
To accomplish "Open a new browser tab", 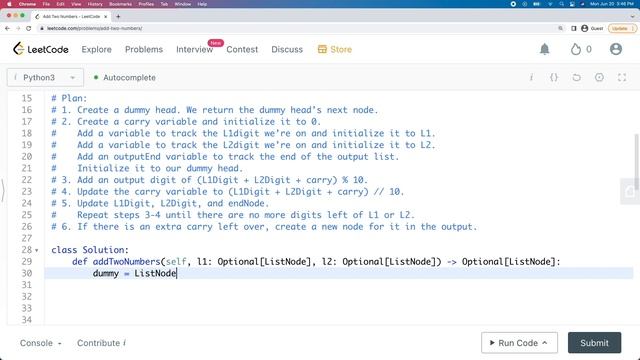I will (118, 16).
